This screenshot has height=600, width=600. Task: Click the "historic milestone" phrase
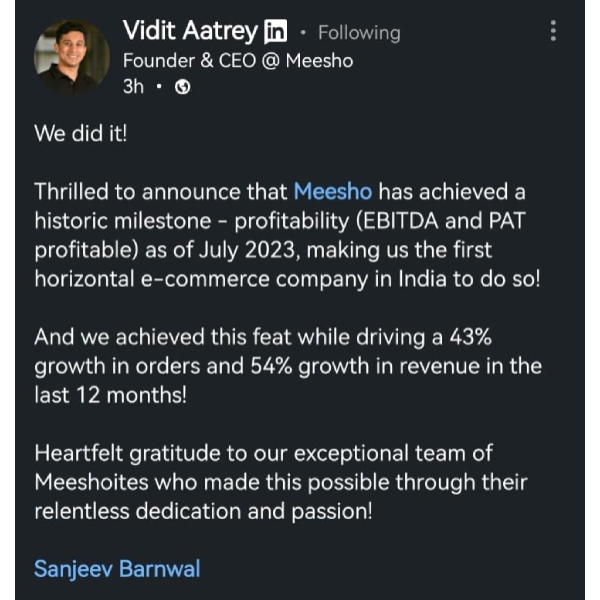click(x=126, y=221)
